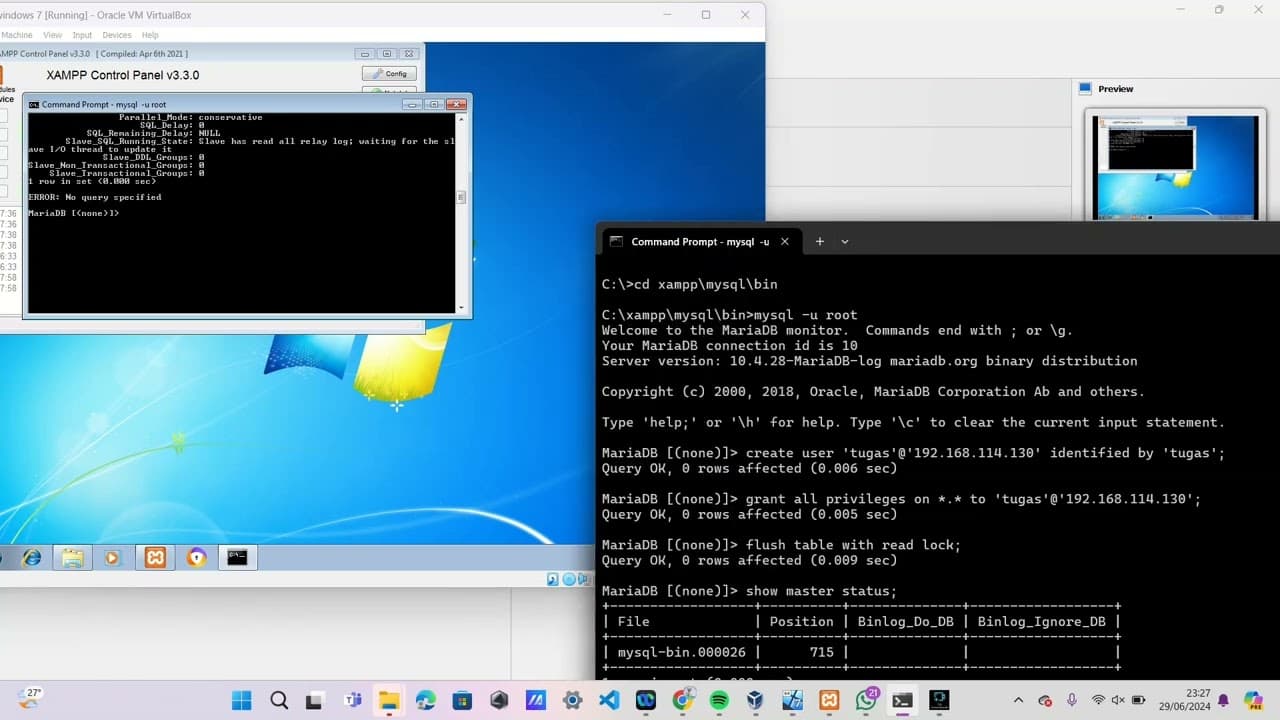Switch to the Terminal app on host taskbar

(903, 700)
